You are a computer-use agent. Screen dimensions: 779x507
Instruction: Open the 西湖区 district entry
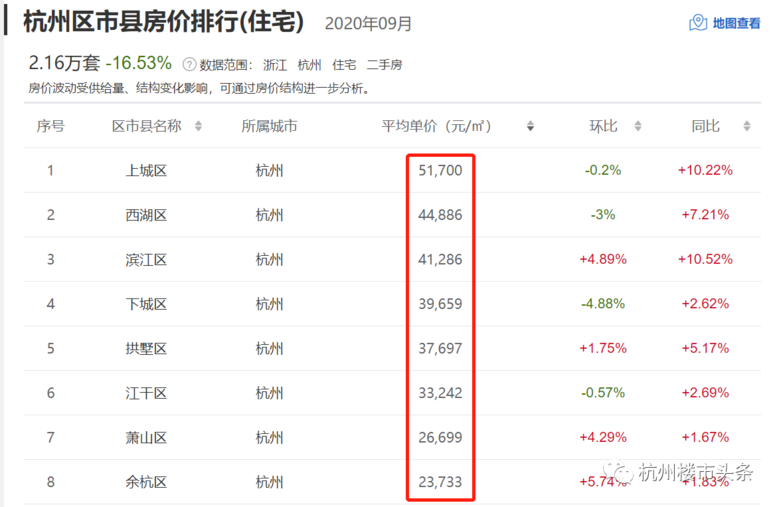(146, 215)
